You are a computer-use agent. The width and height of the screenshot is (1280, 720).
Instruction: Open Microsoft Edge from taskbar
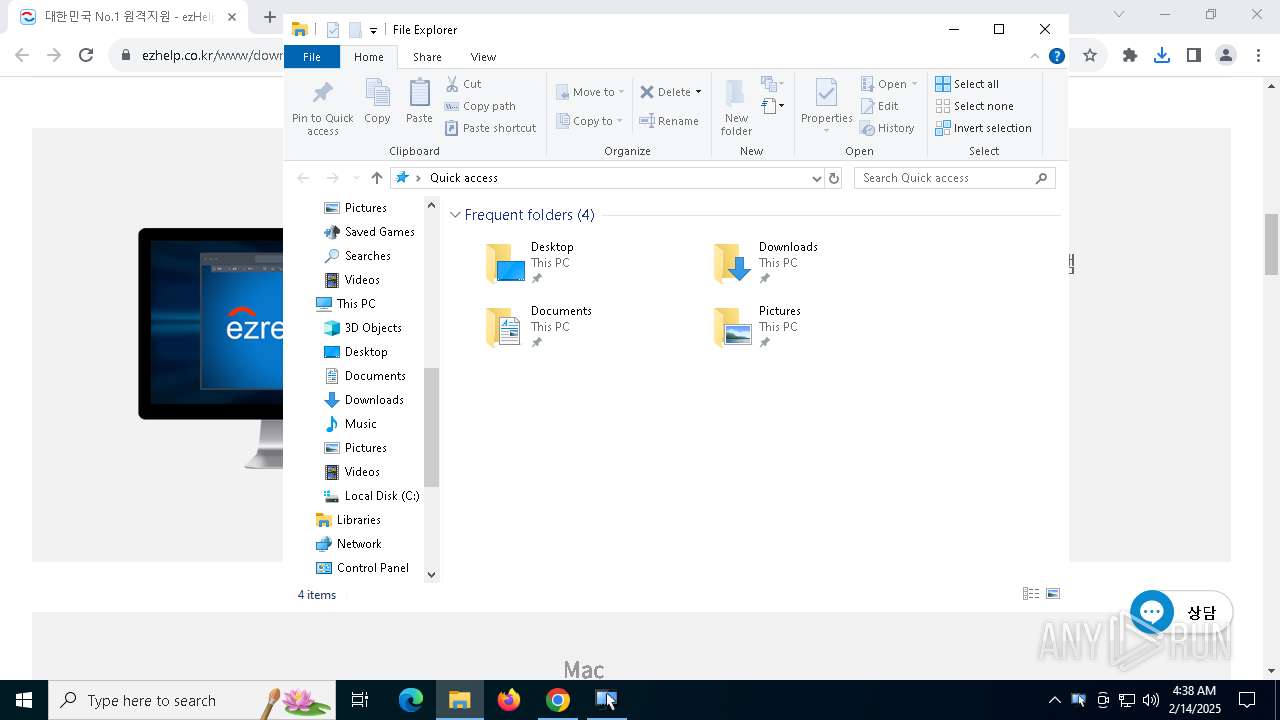click(x=411, y=700)
